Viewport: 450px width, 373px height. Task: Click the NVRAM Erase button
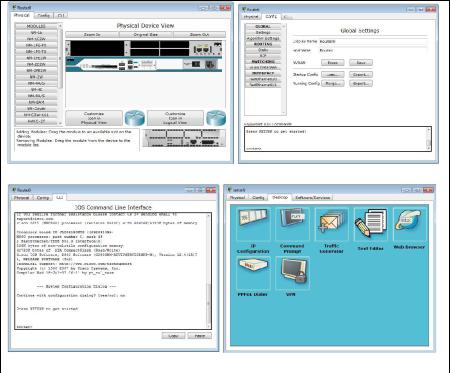(333, 63)
